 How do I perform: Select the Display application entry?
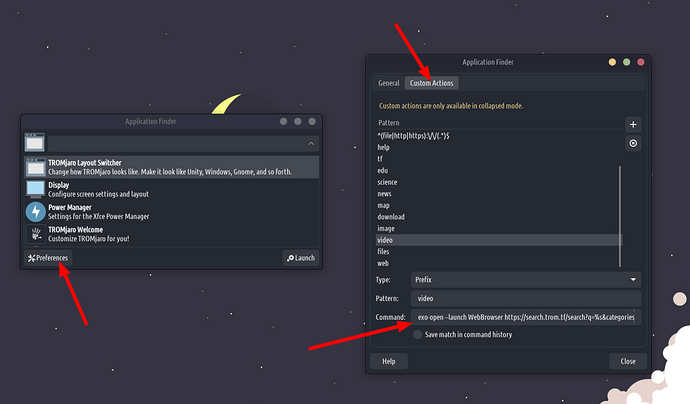[x=172, y=190]
